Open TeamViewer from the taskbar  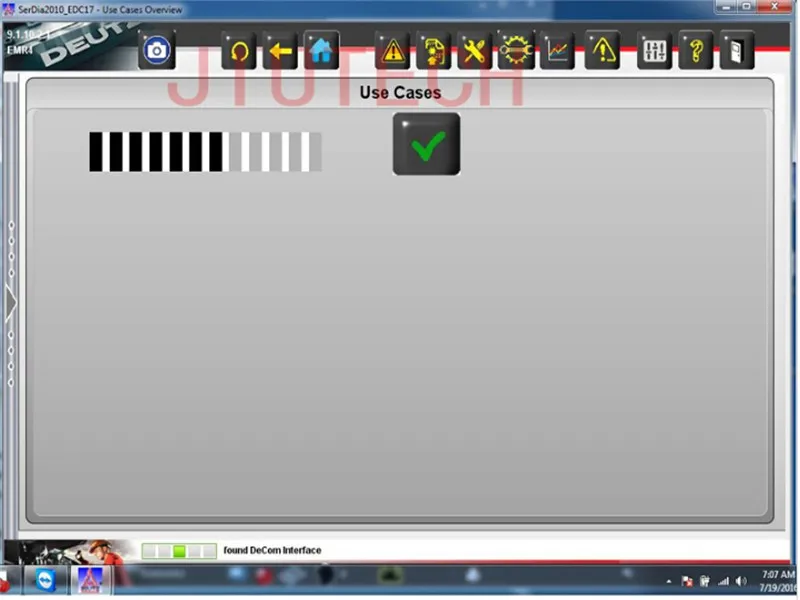click(46, 581)
